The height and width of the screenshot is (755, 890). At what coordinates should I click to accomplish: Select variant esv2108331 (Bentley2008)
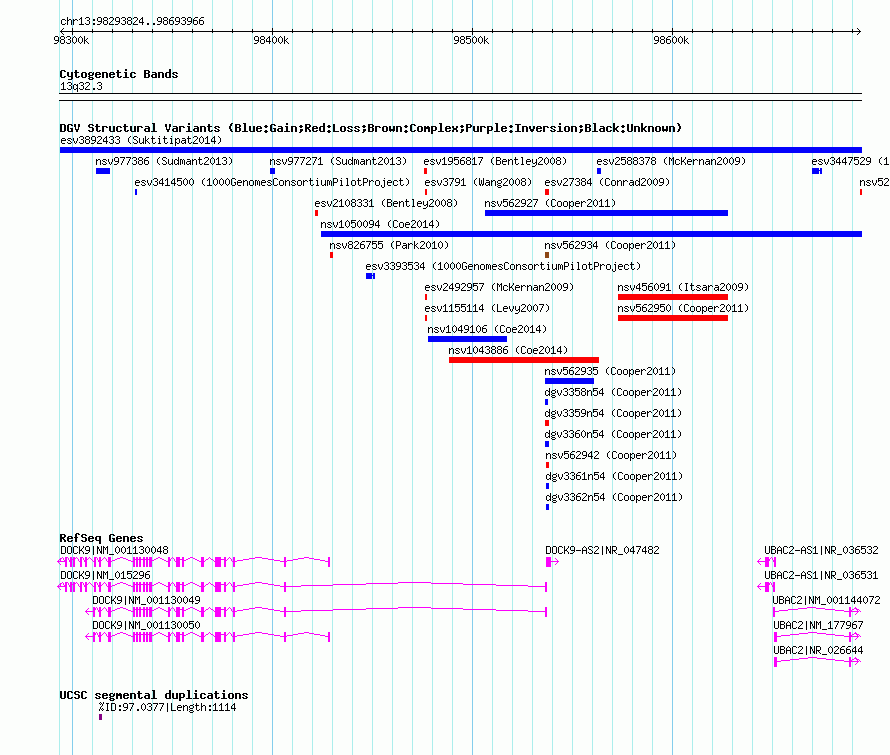pos(386,203)
